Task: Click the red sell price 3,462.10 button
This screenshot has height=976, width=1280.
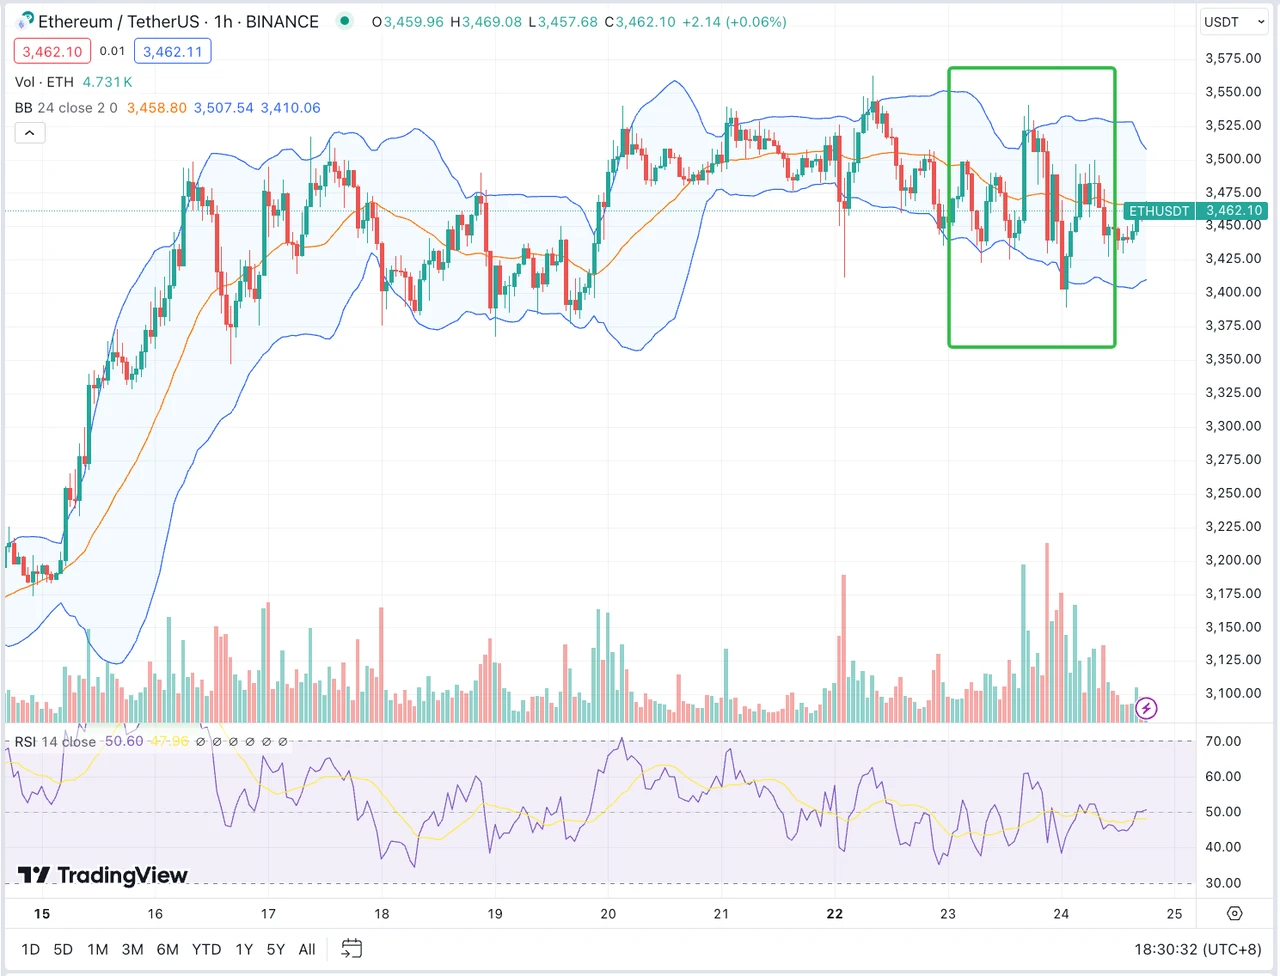Action: 52,51
